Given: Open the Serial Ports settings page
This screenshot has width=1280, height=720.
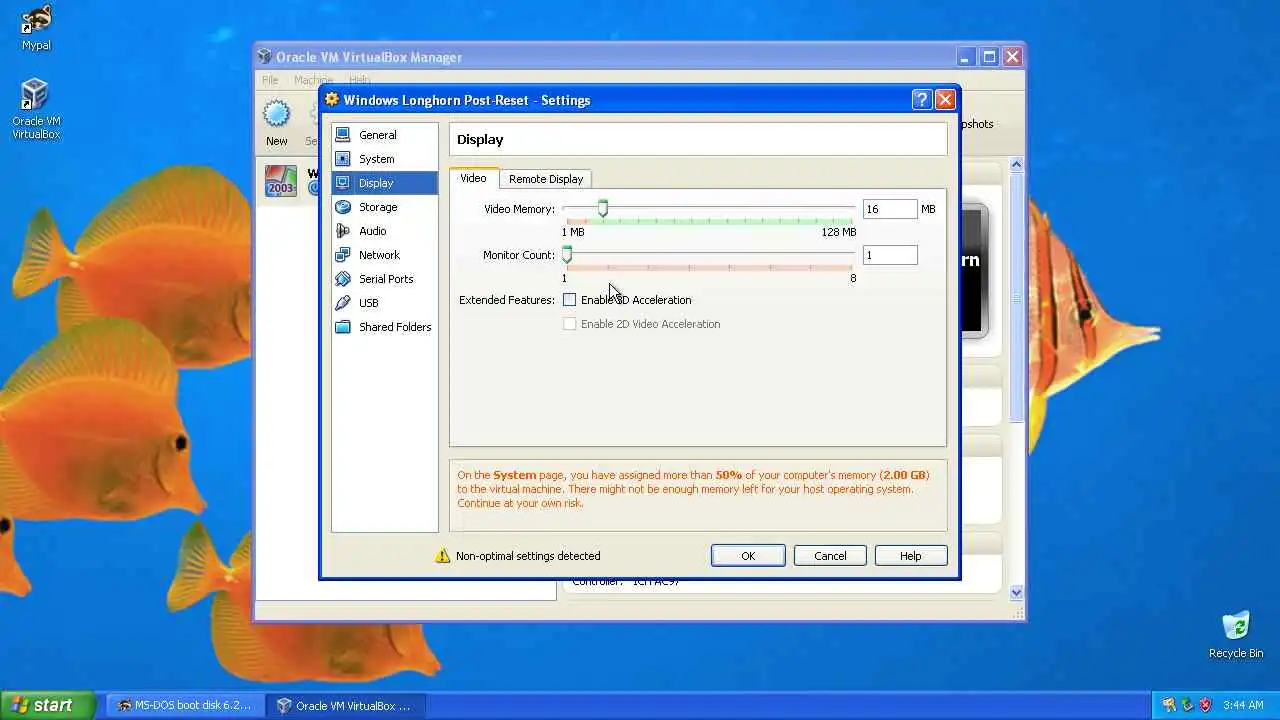Looking at the screenshot, I should point(384,279).
